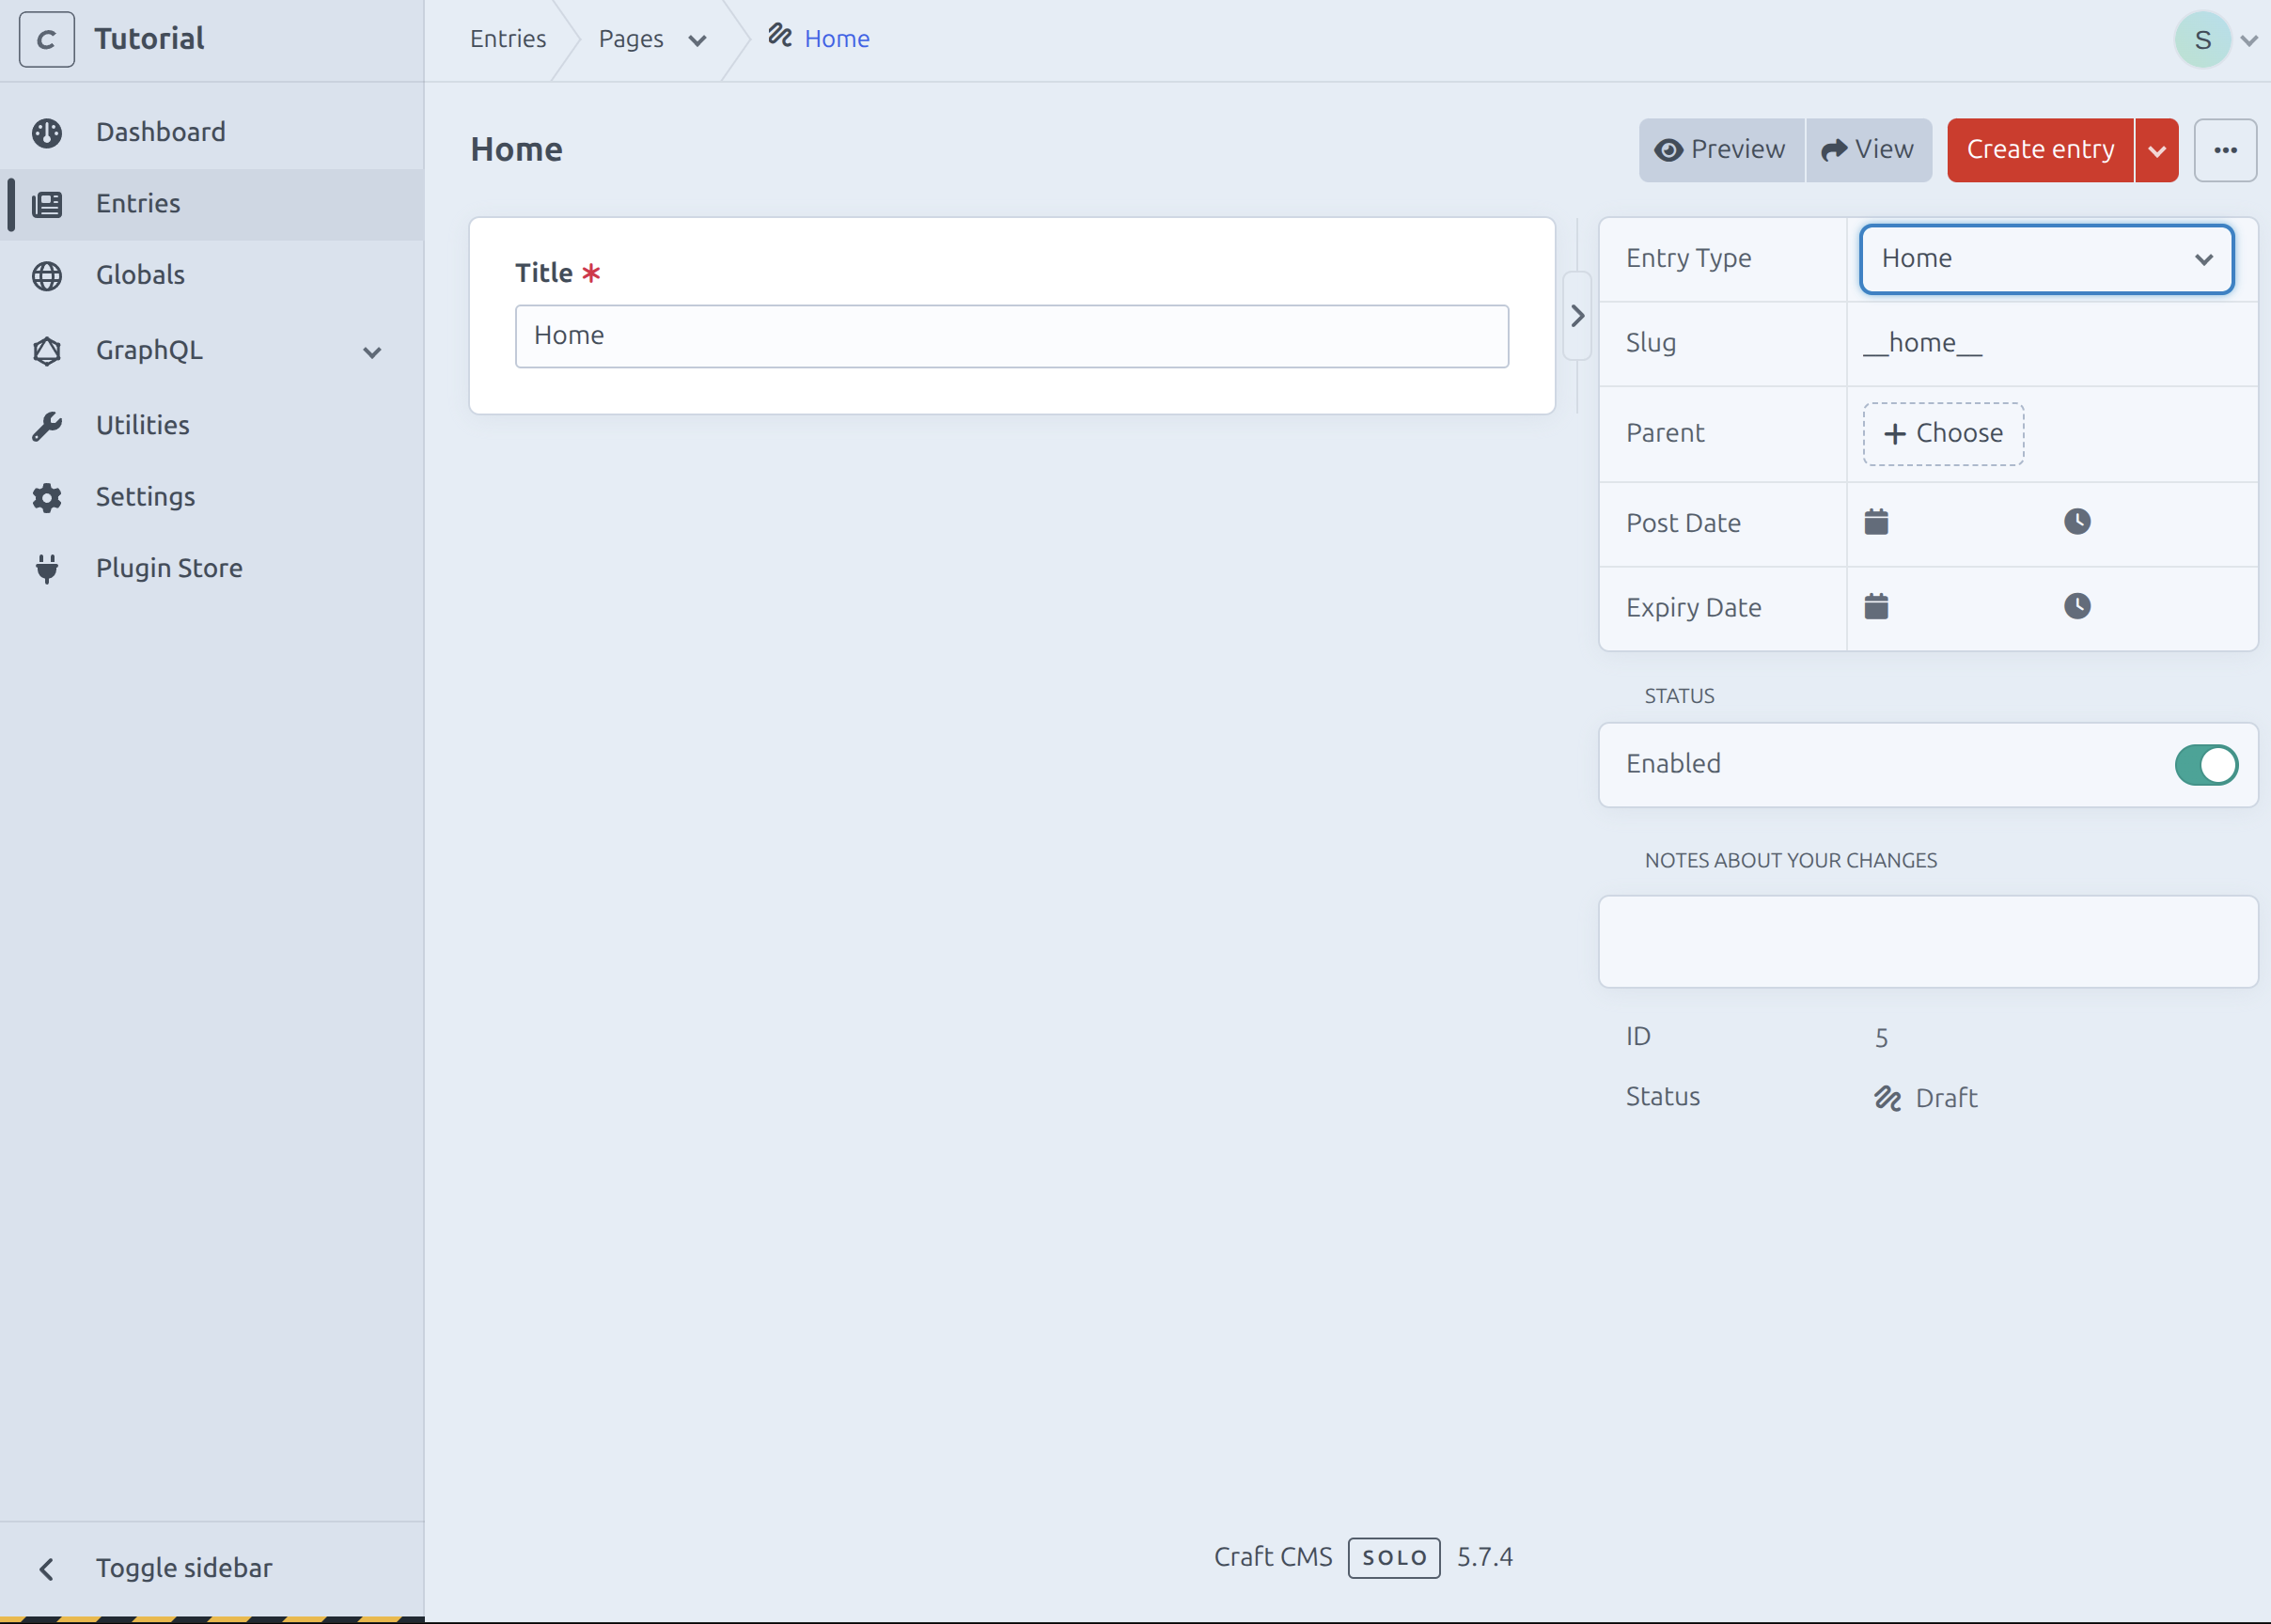Screen dimensions: 2271x1624
Task: Disable the Enabled status toggle
Action: click(2205, 764)
